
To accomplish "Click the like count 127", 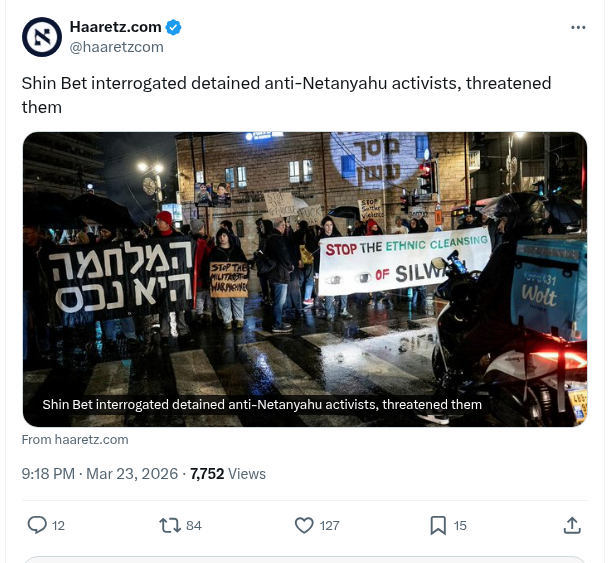I will pyautogui.click(x=330, y=526).
